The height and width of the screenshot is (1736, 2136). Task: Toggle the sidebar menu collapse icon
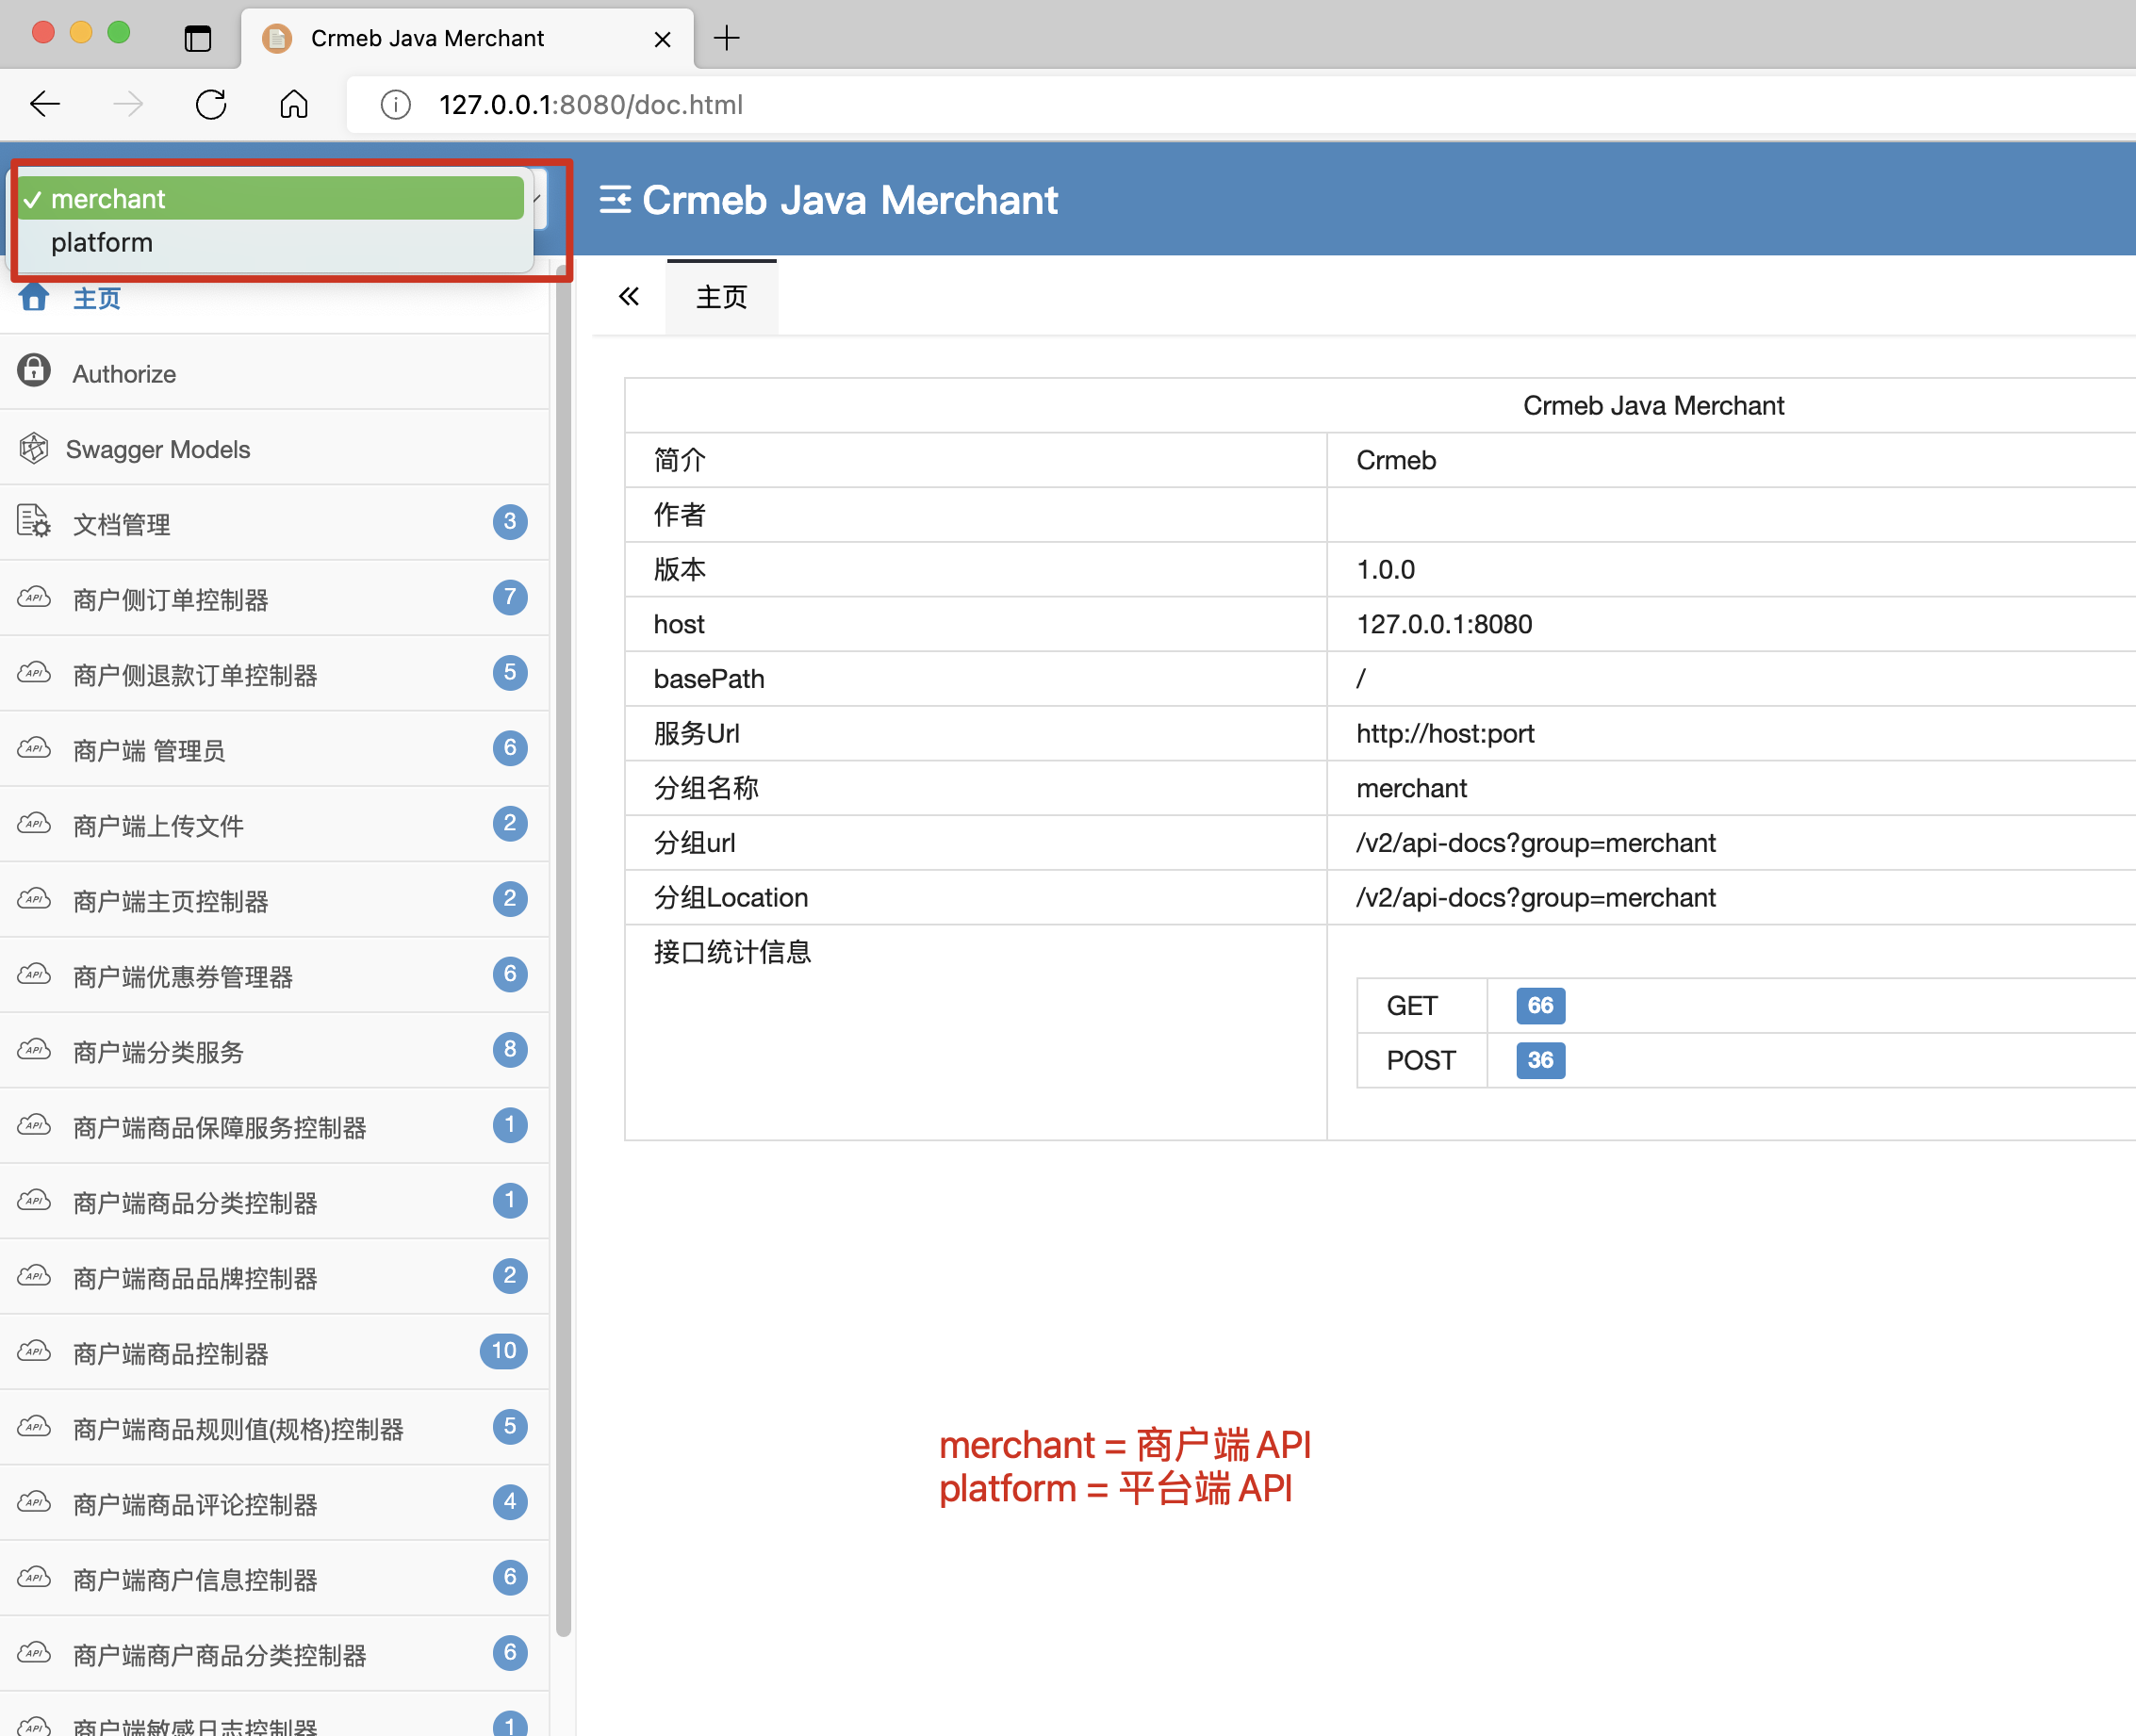point(615,200)
